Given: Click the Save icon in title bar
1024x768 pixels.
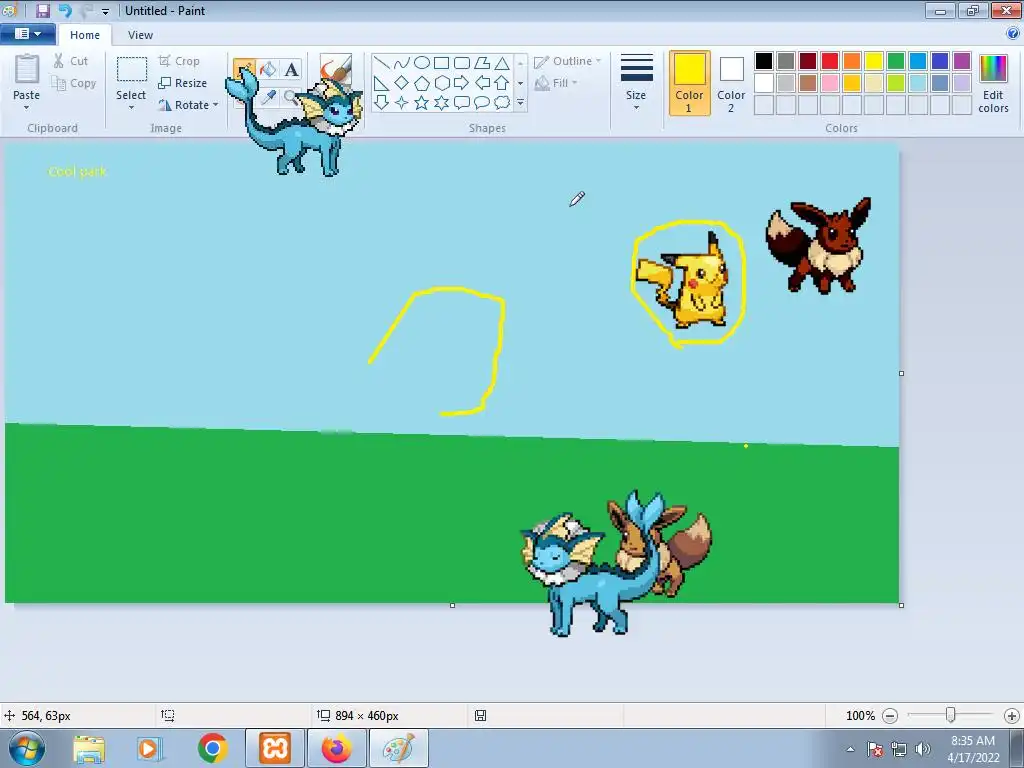Looking at the screenshot, I should [42, 10].
